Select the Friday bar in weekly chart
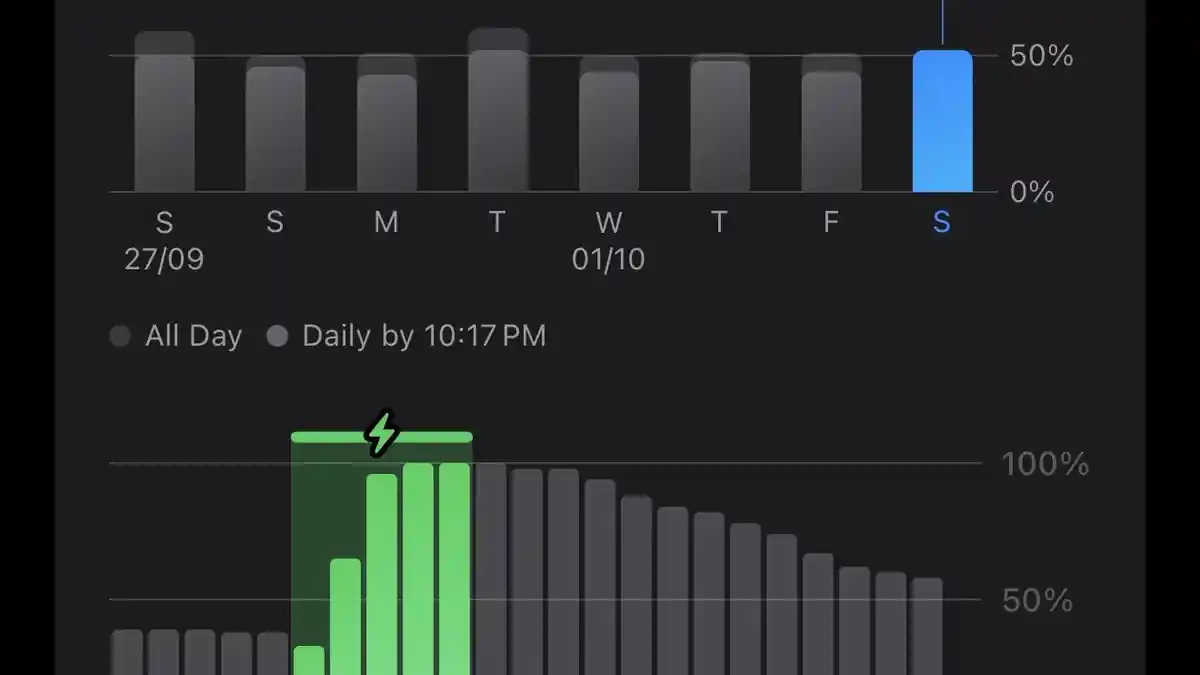1200x675 pixels. point(831,128)
